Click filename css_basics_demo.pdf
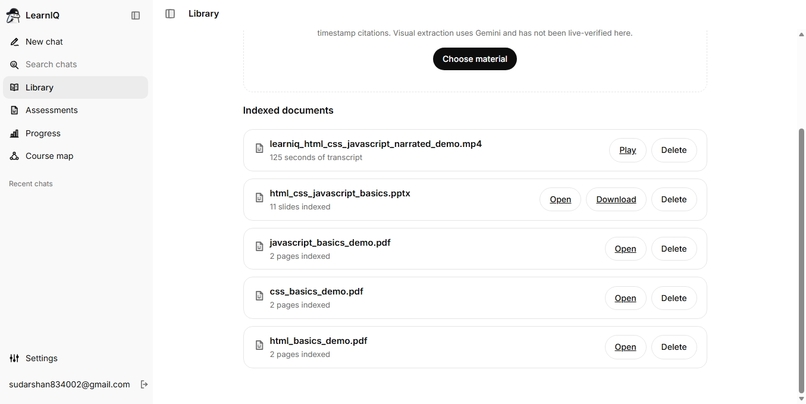 316,291
